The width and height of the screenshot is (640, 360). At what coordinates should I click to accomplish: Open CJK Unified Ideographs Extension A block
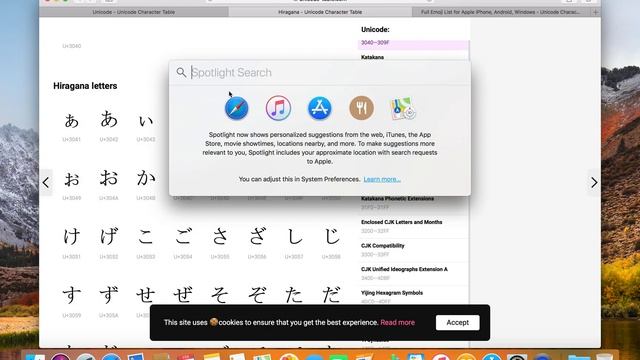click(404, 269)
